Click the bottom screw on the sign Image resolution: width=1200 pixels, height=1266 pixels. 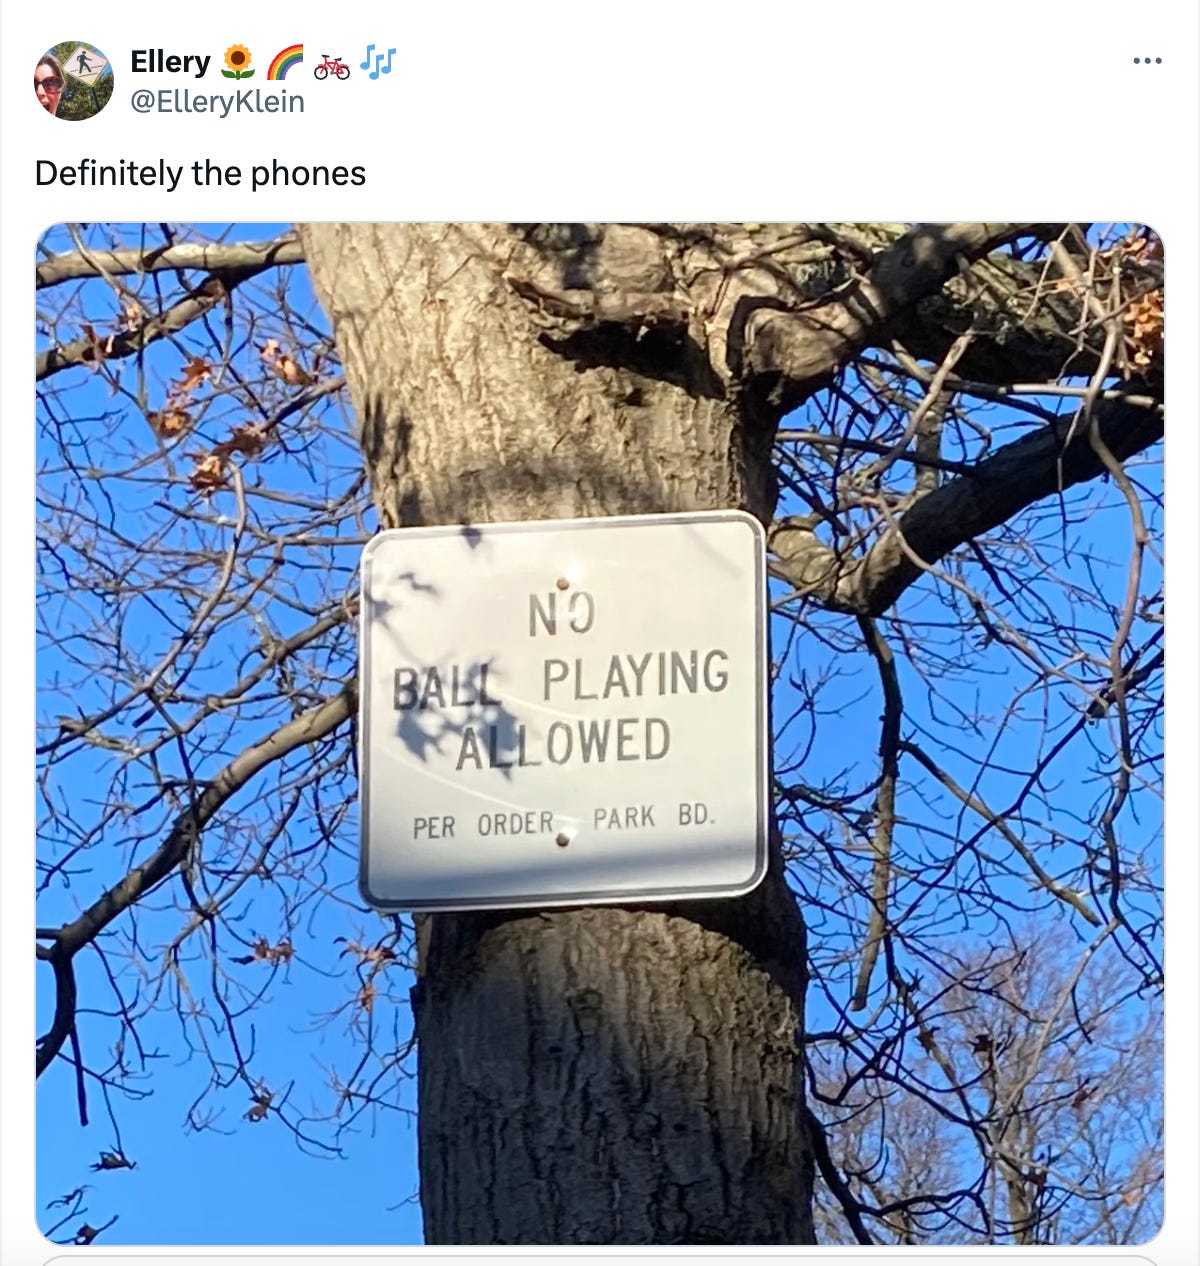click(x=563, y=841)
